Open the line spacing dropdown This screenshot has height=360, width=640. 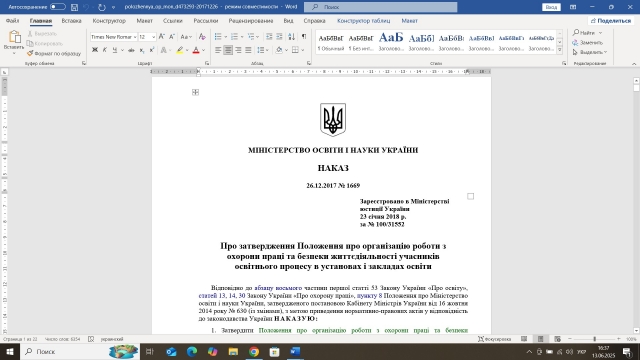point(267,50)
